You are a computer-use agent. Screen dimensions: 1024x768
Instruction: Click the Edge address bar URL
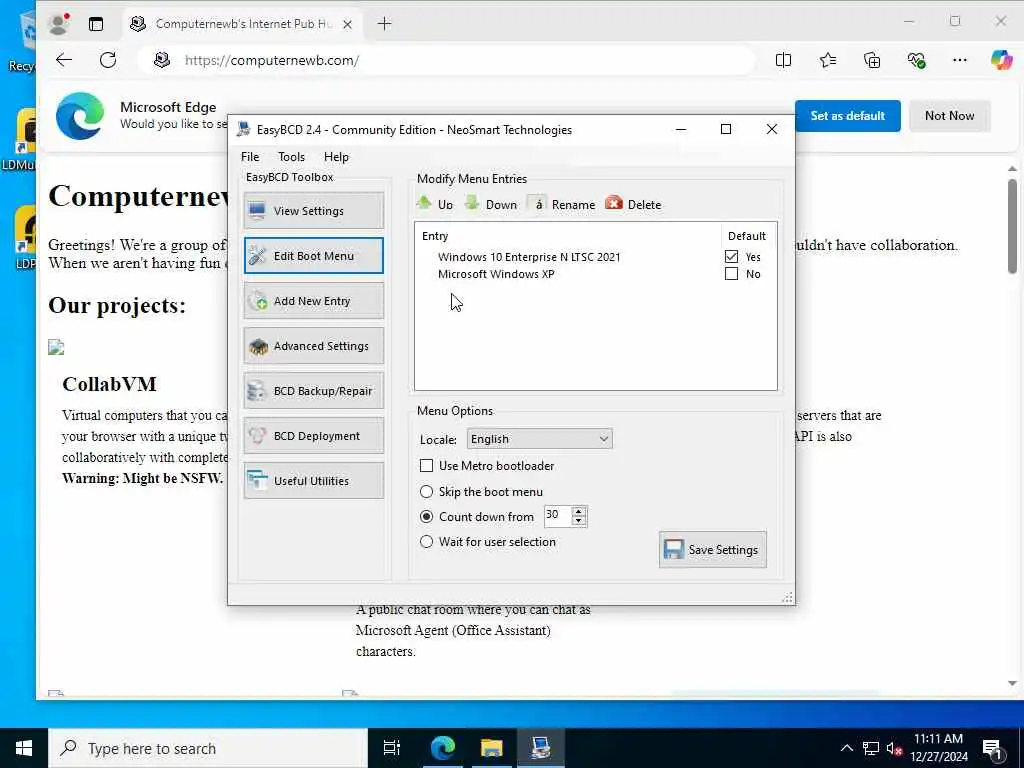point(272,60)
